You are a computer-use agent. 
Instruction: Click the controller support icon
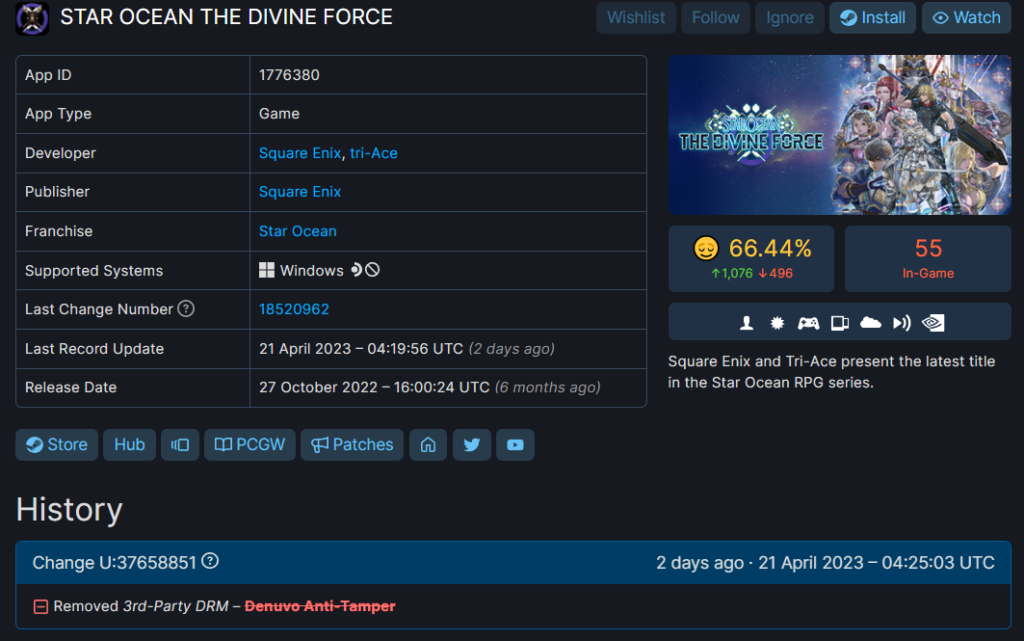[x=808, y=322]
